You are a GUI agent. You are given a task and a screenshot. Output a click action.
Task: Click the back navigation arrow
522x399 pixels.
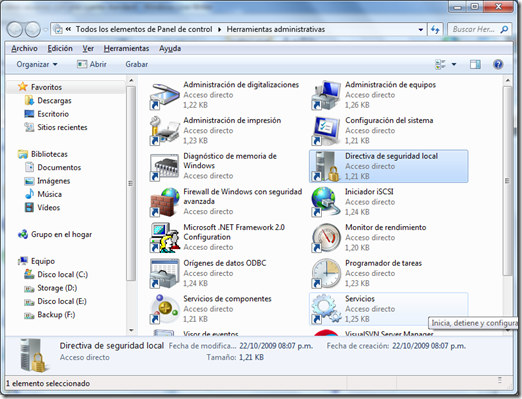point(15,29)
